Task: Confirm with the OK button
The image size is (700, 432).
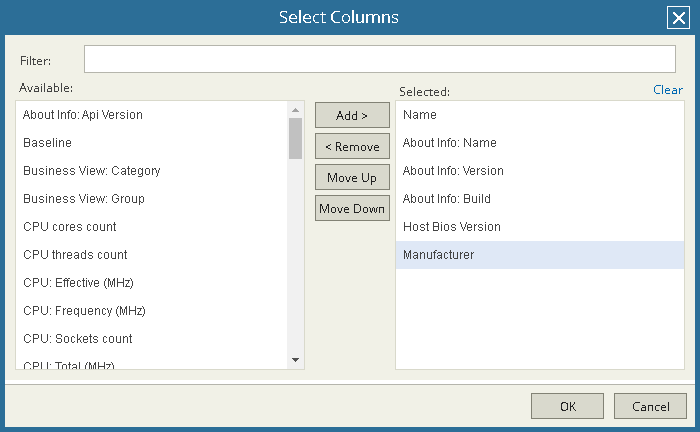Action: pyautogui.click(x=567, y=406)
